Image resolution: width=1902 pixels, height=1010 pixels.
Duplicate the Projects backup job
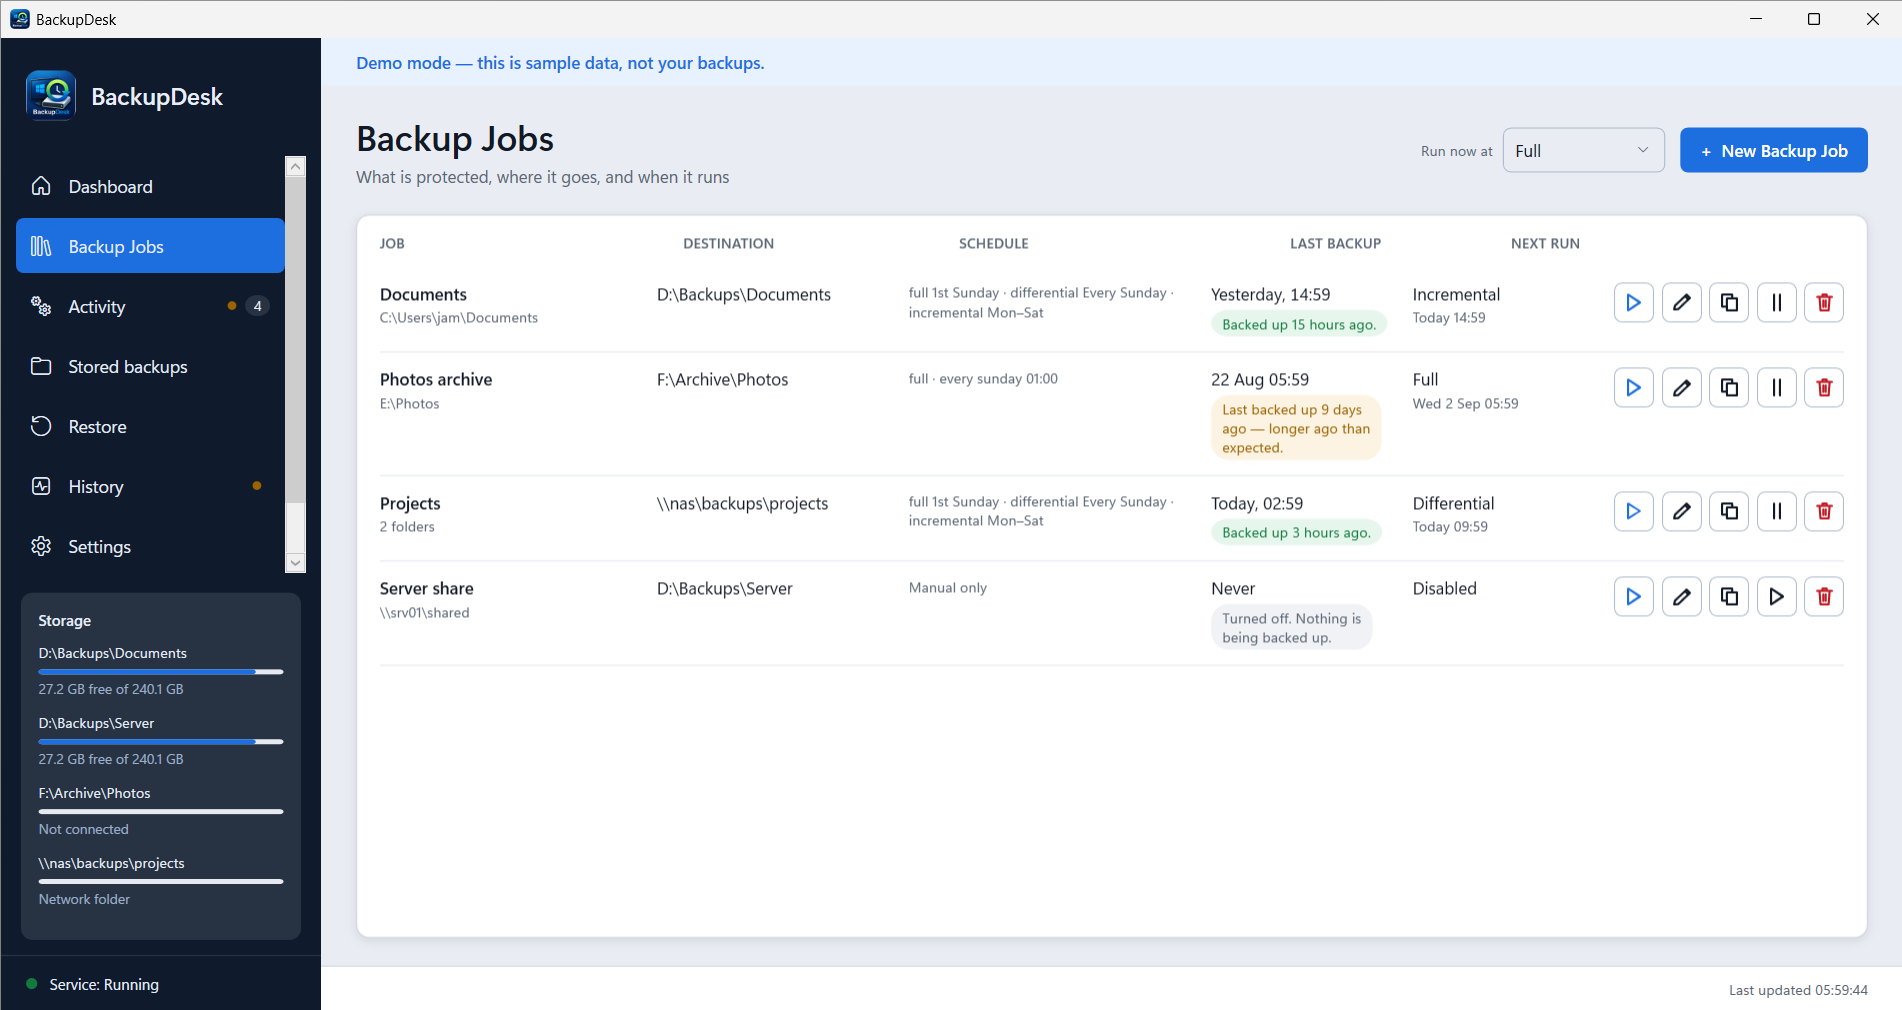tap(1729, 511)
